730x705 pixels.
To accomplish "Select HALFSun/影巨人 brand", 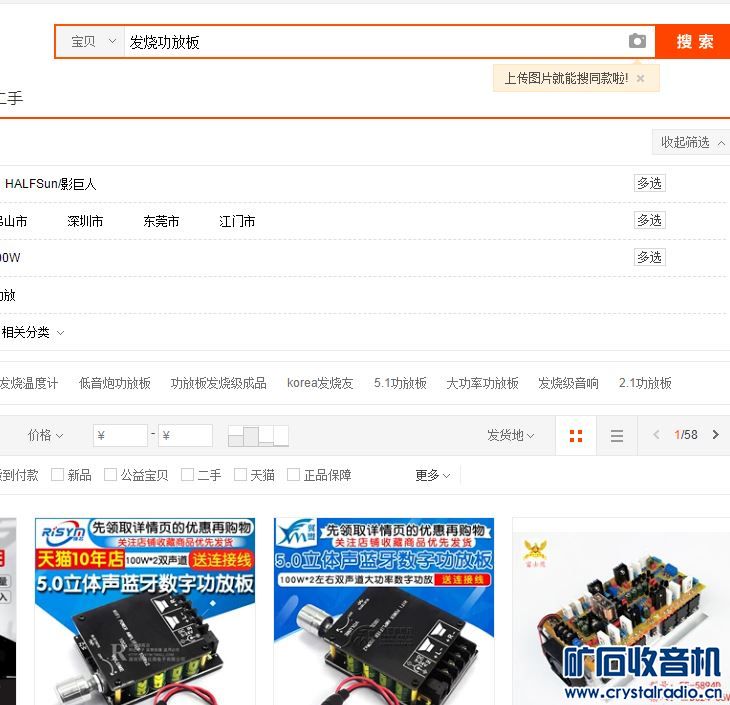I will 50,184.
